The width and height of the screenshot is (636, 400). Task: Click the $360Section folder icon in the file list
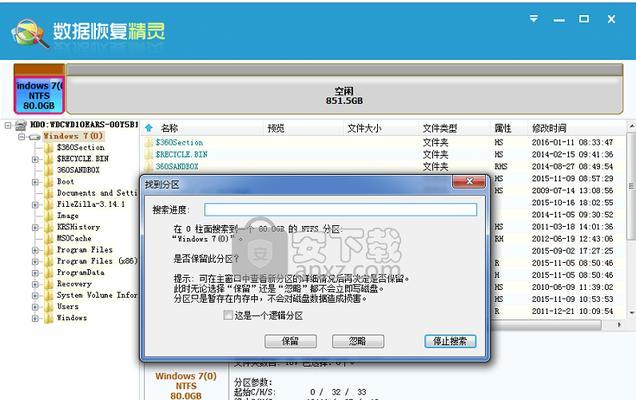click(x=148, y=142)
